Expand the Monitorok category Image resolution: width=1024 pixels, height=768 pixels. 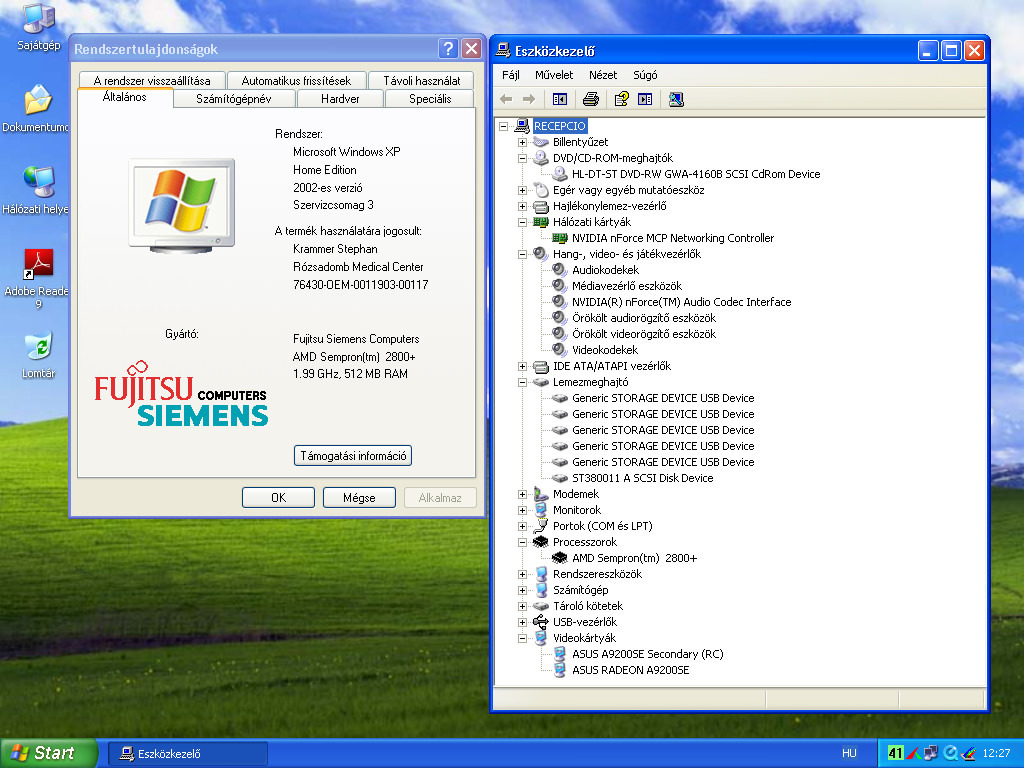[522, 510]
